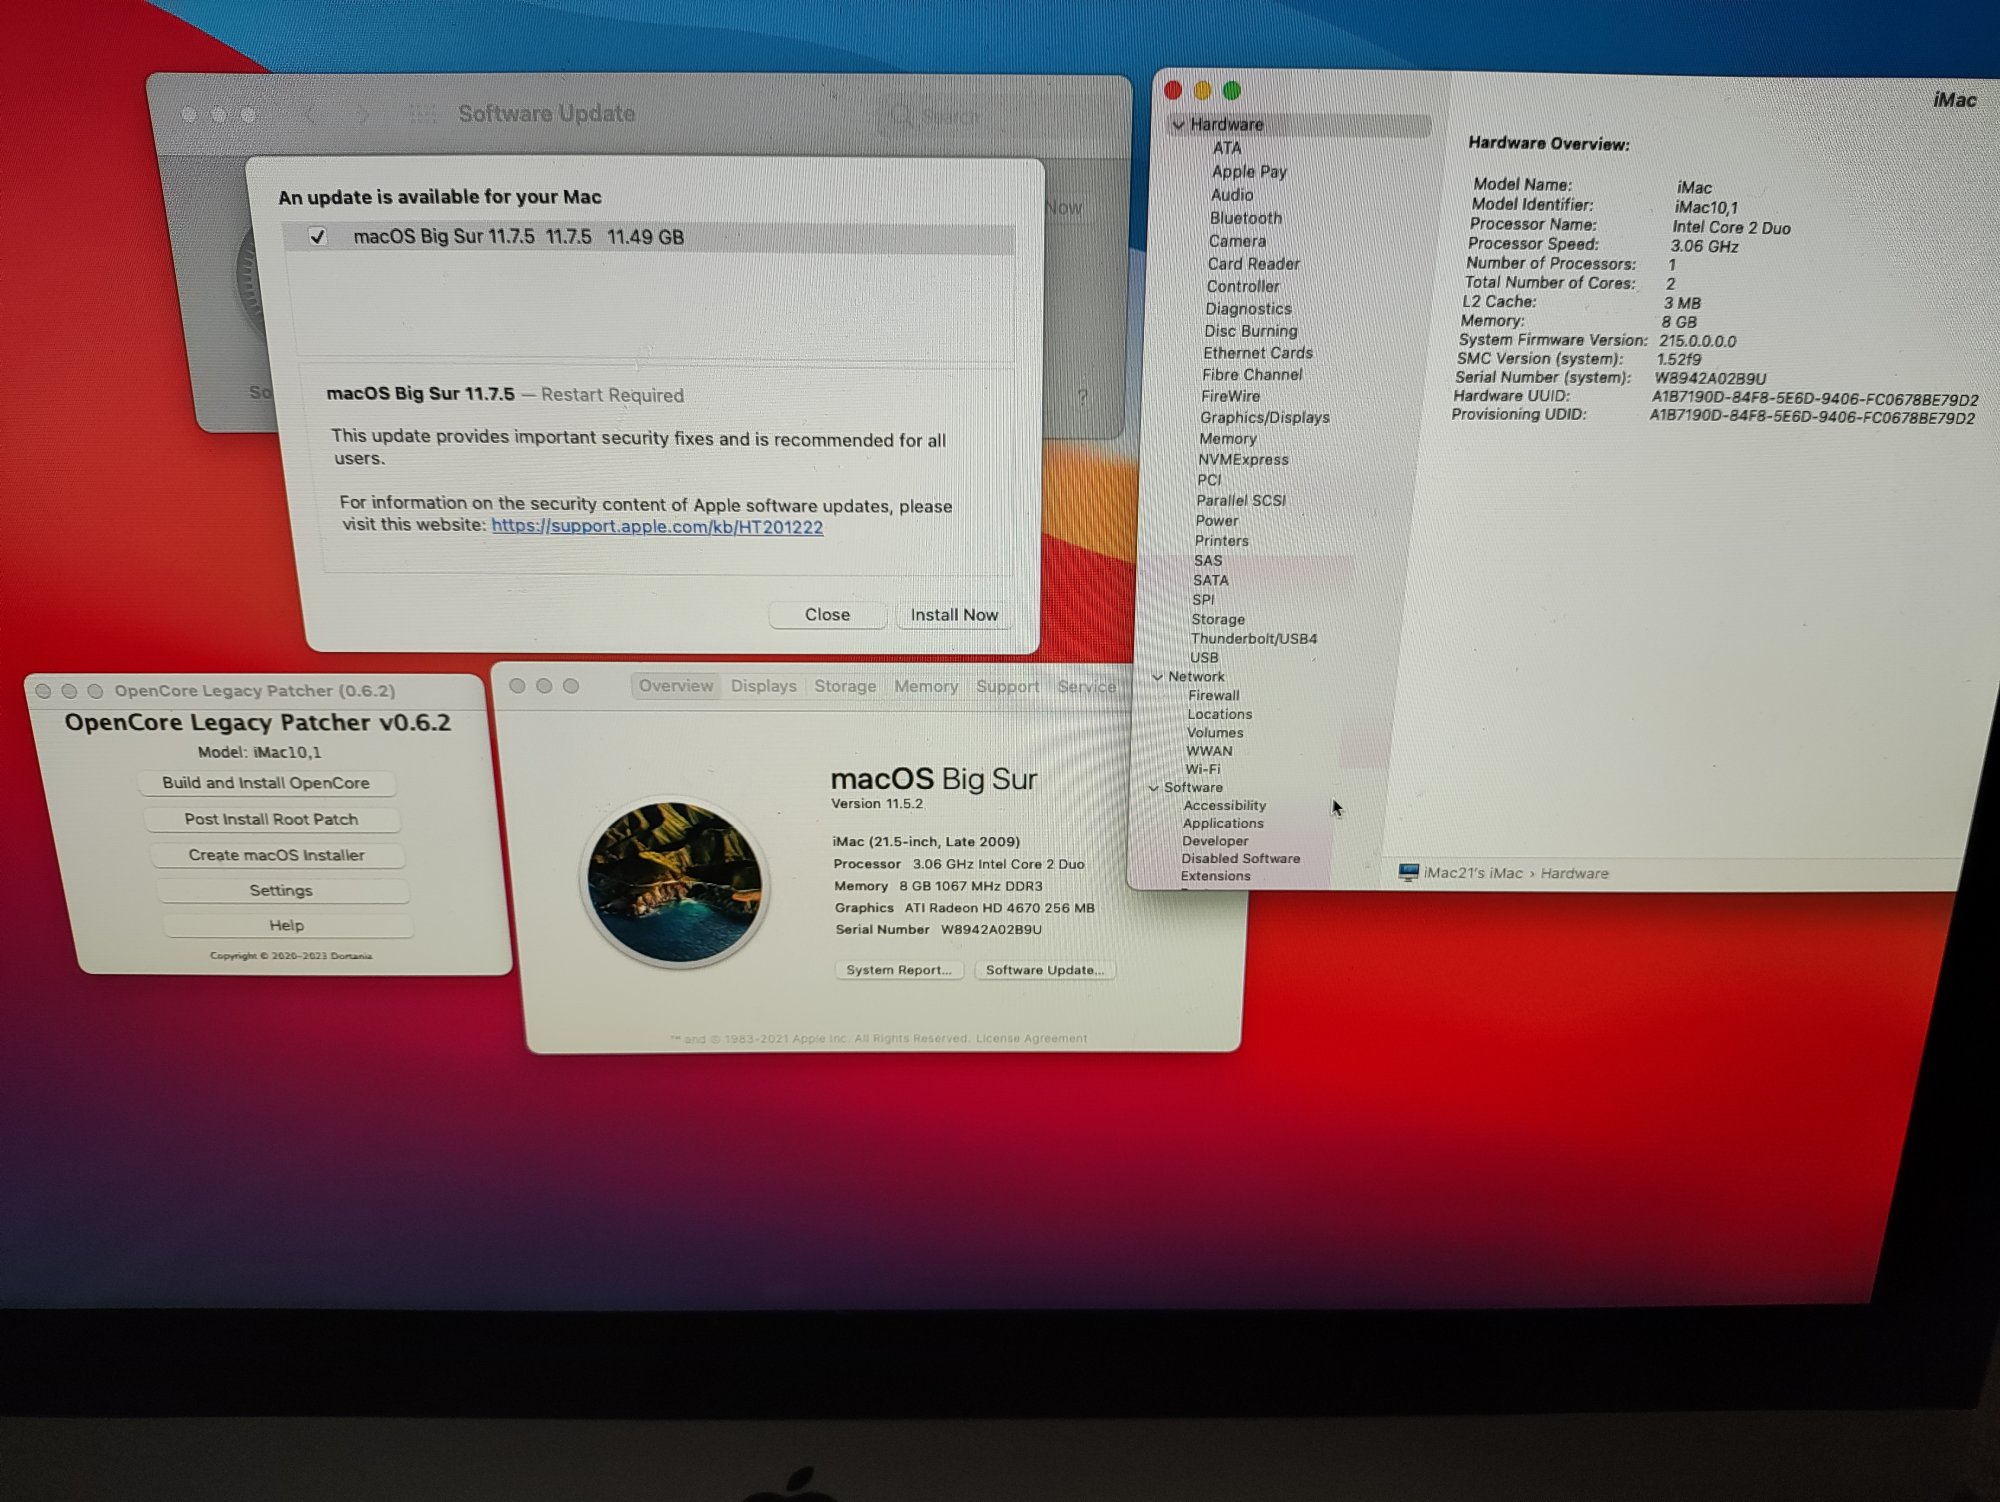Image resolution: width=2000 pixels, height=1502 pixels.
Task: Click the macOS Big Sur artwork icon
Action: tap(675, 882)
